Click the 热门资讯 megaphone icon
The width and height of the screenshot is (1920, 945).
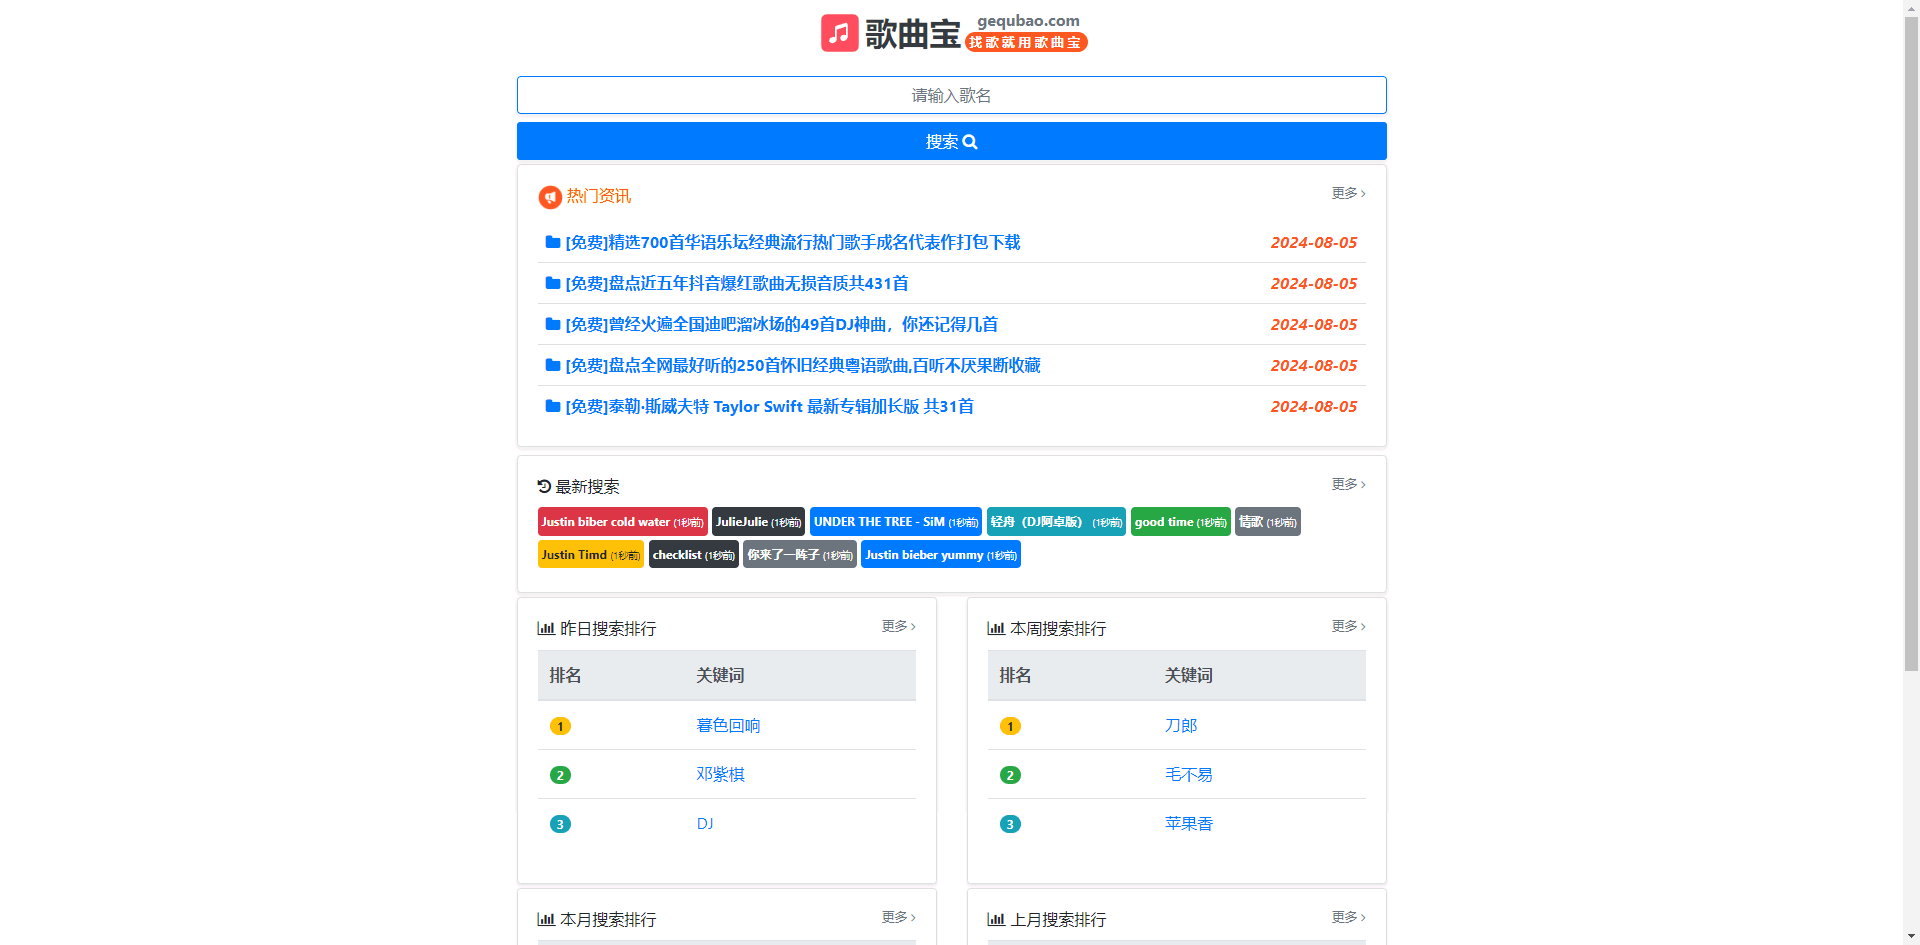tap(550, 197)
